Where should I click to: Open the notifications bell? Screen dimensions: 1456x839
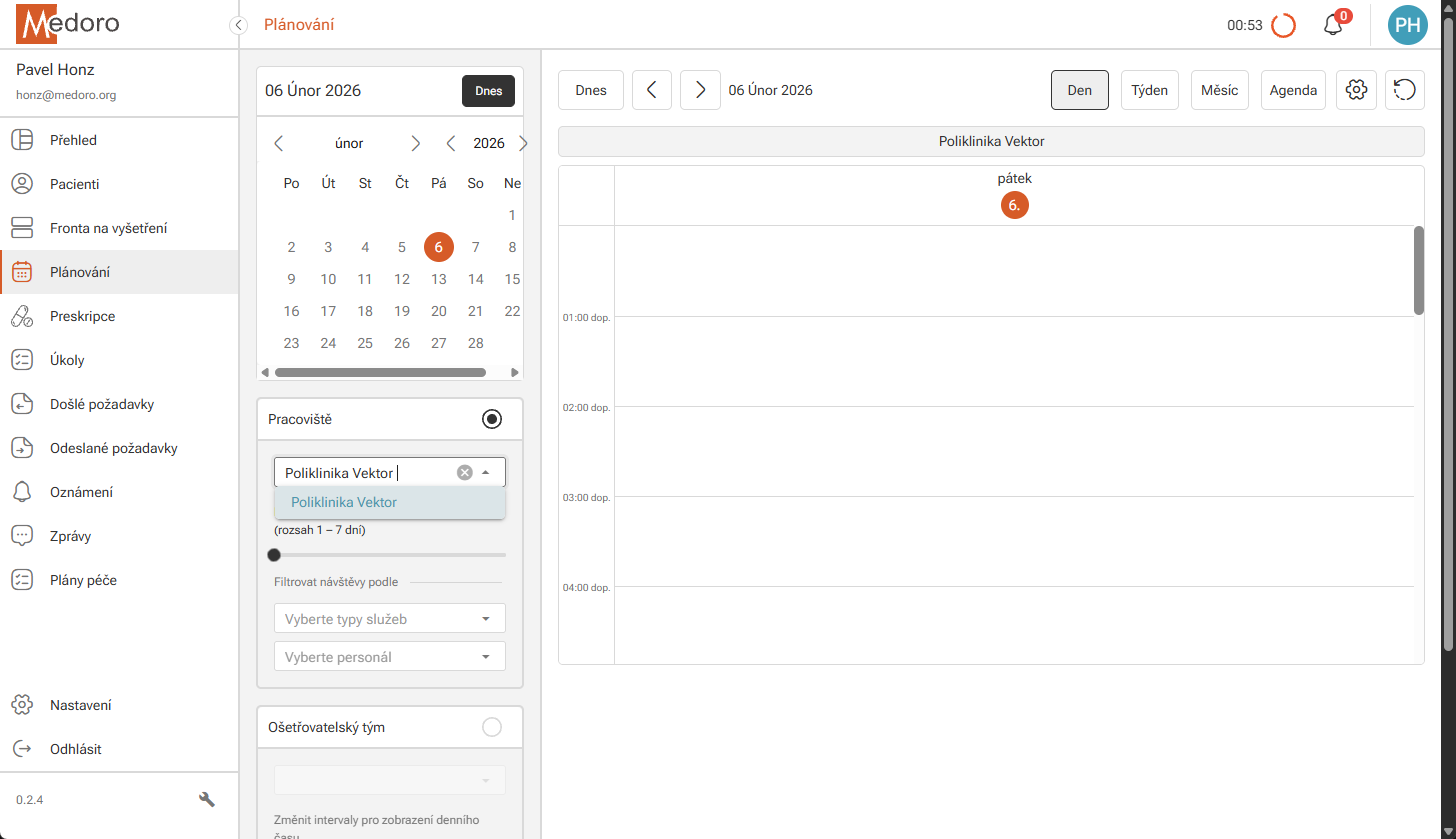[1332, 25]
